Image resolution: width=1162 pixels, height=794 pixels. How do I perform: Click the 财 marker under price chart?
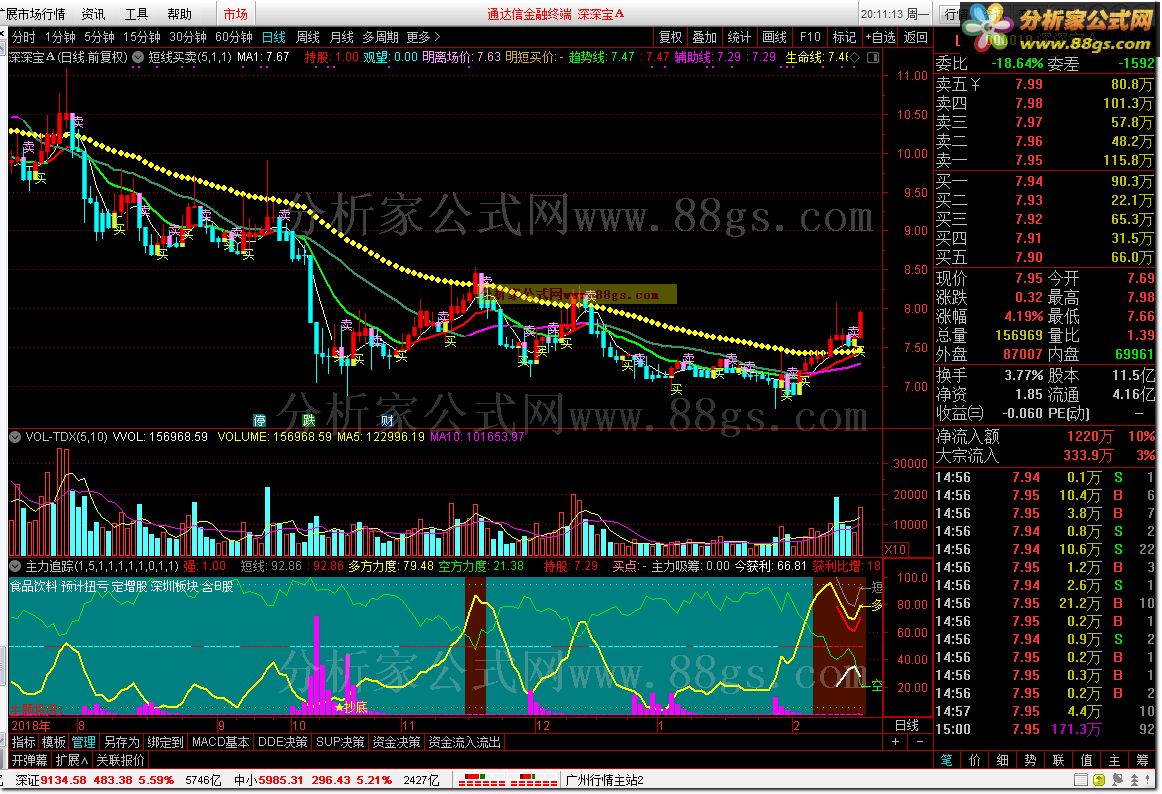tap(387, 420)
